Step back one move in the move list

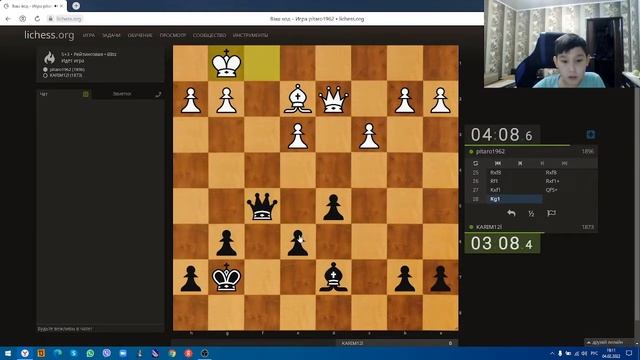pos(520,163)
